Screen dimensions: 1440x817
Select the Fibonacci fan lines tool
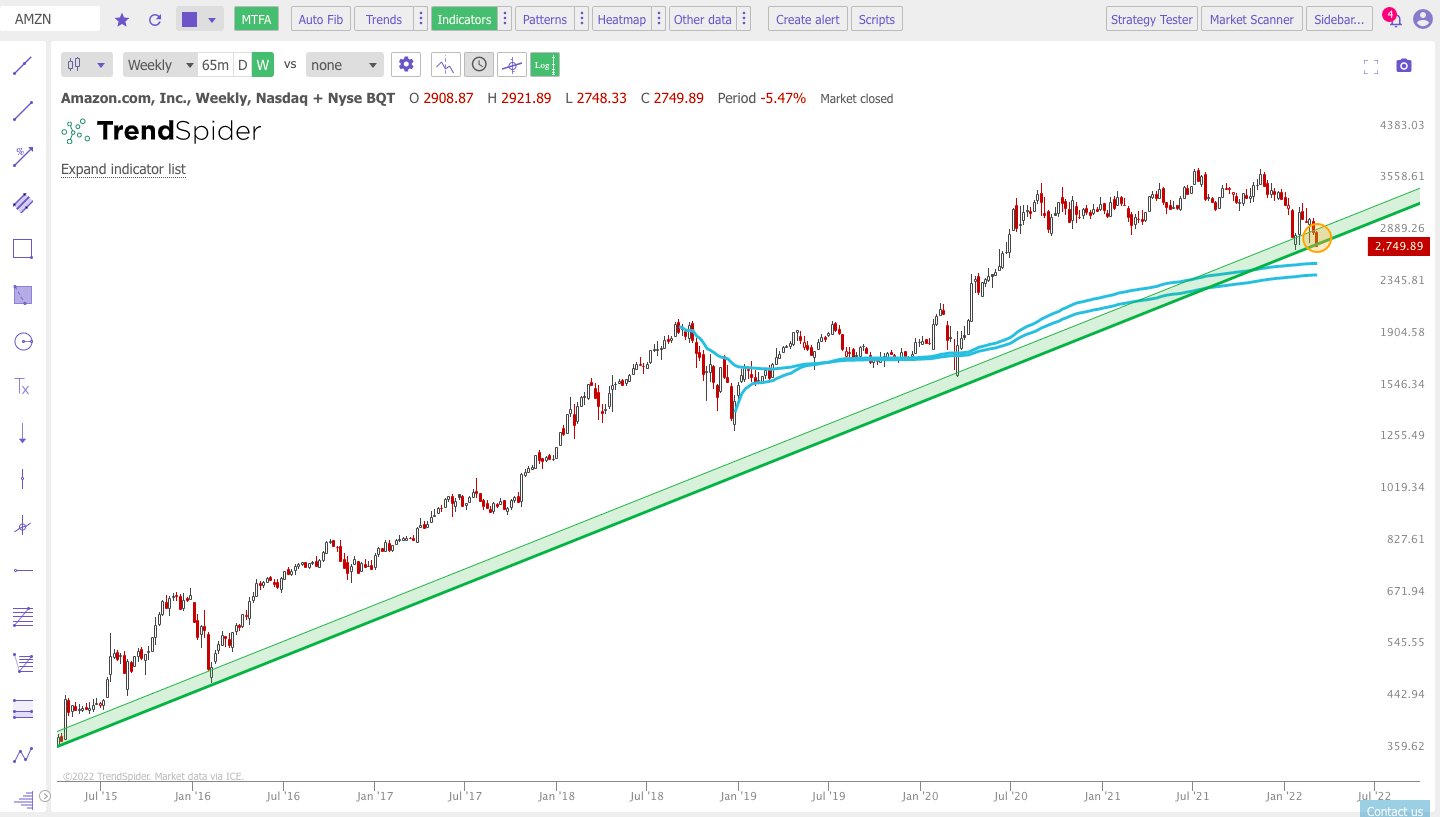(x=22, y=617)
